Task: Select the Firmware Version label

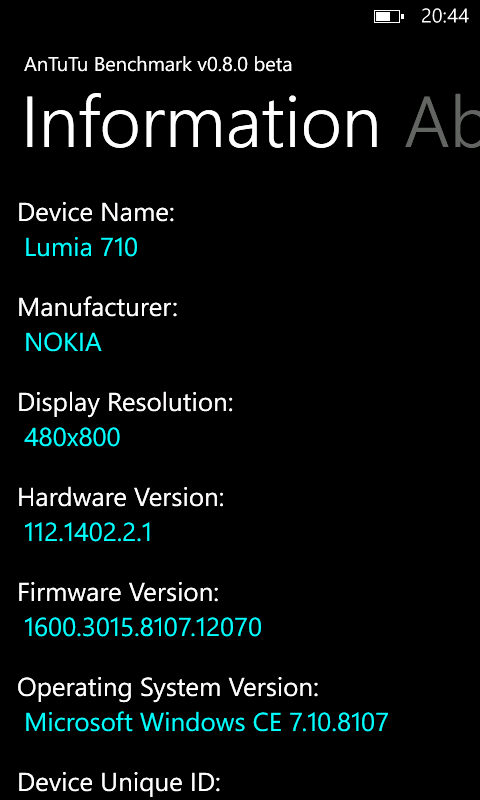Action: click(118, 593)
